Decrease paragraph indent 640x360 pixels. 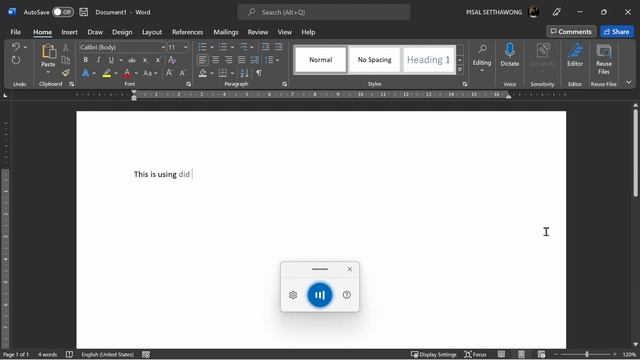[265, 47]
